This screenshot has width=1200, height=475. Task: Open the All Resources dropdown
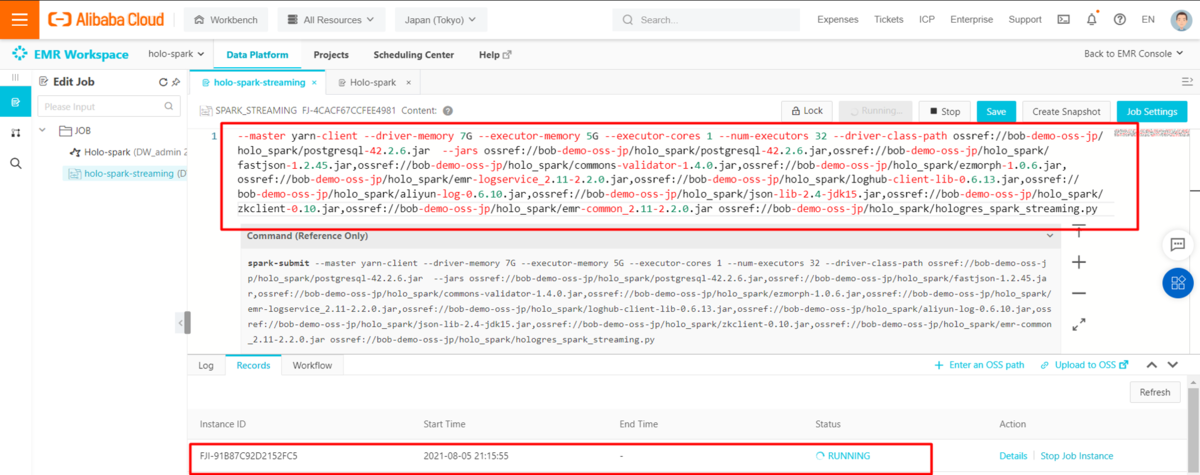click(330, 19)
